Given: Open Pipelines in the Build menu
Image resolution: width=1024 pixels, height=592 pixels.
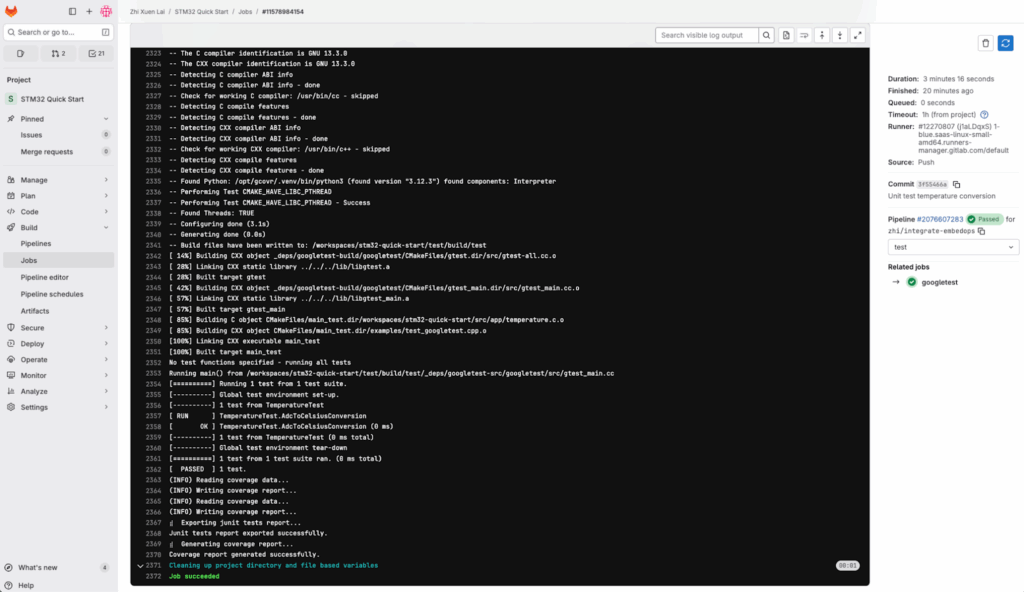Looking at the screenshot, I should pyautogui.click(x=36, y=243).
